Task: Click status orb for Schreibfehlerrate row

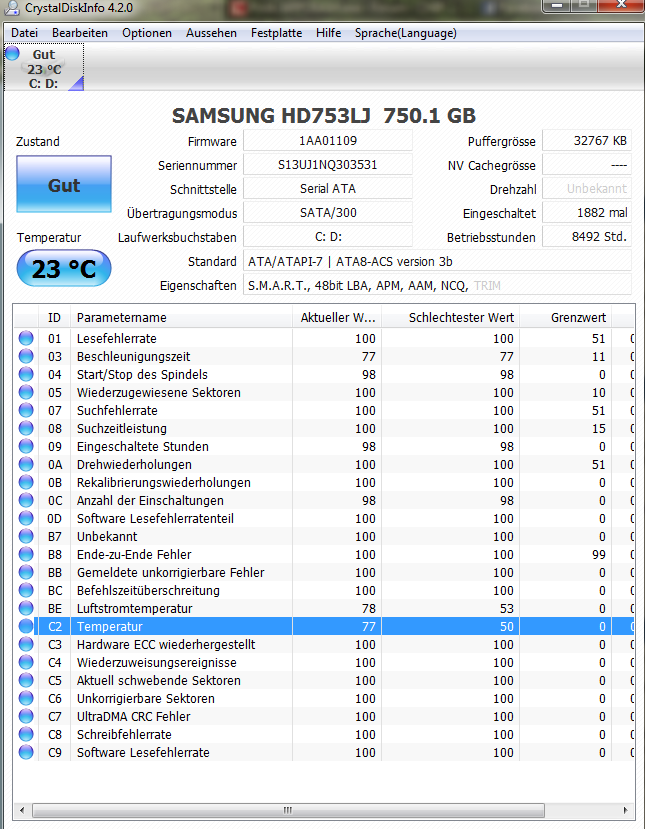Action: [x=26, y=734]
